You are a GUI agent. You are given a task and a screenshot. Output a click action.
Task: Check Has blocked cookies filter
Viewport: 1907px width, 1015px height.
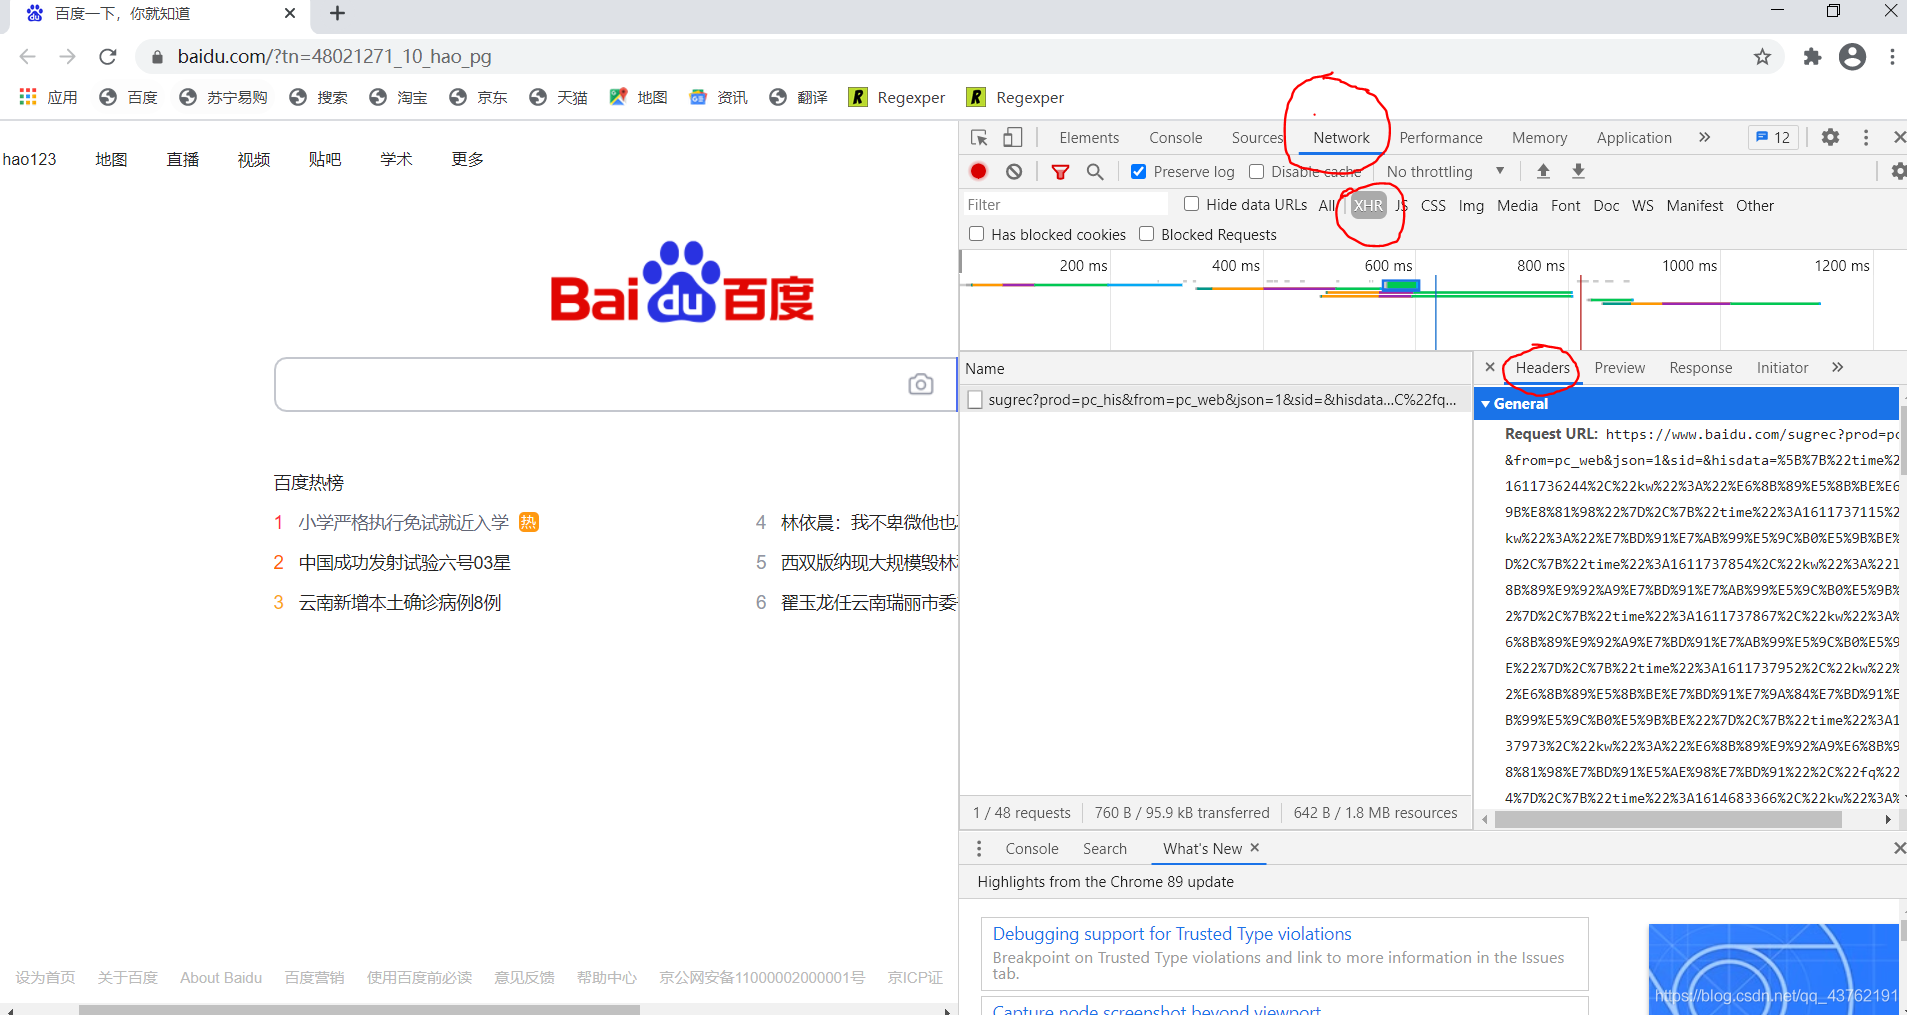[977, 234]
